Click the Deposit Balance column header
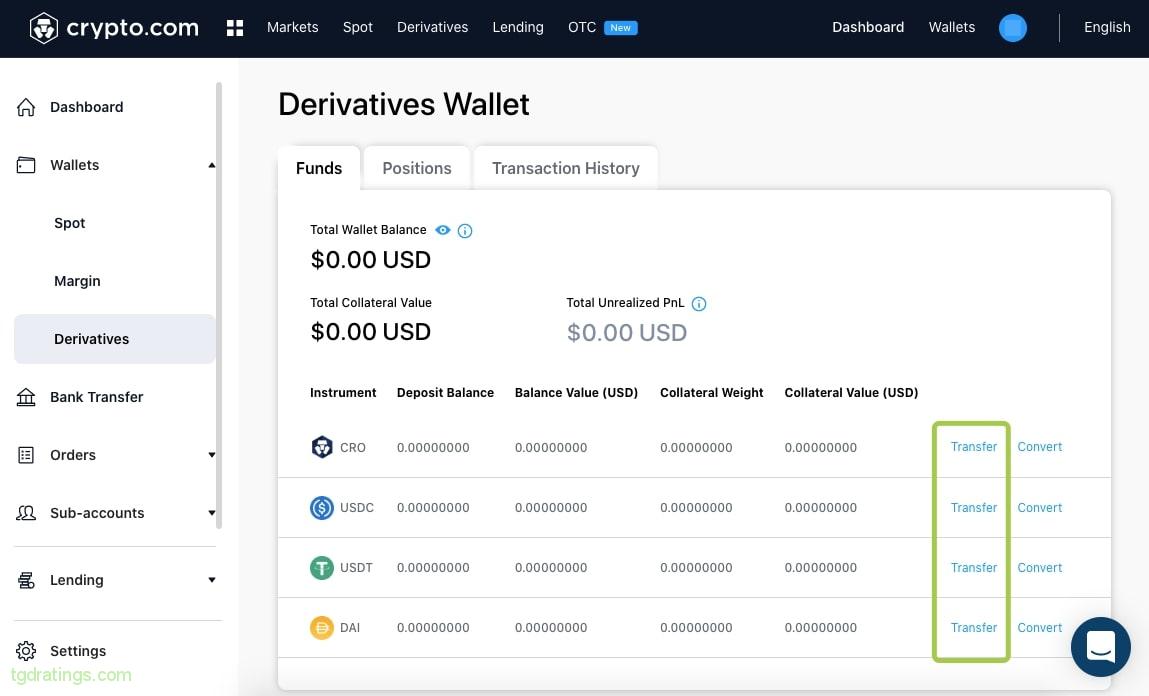 tap(445, 393)
